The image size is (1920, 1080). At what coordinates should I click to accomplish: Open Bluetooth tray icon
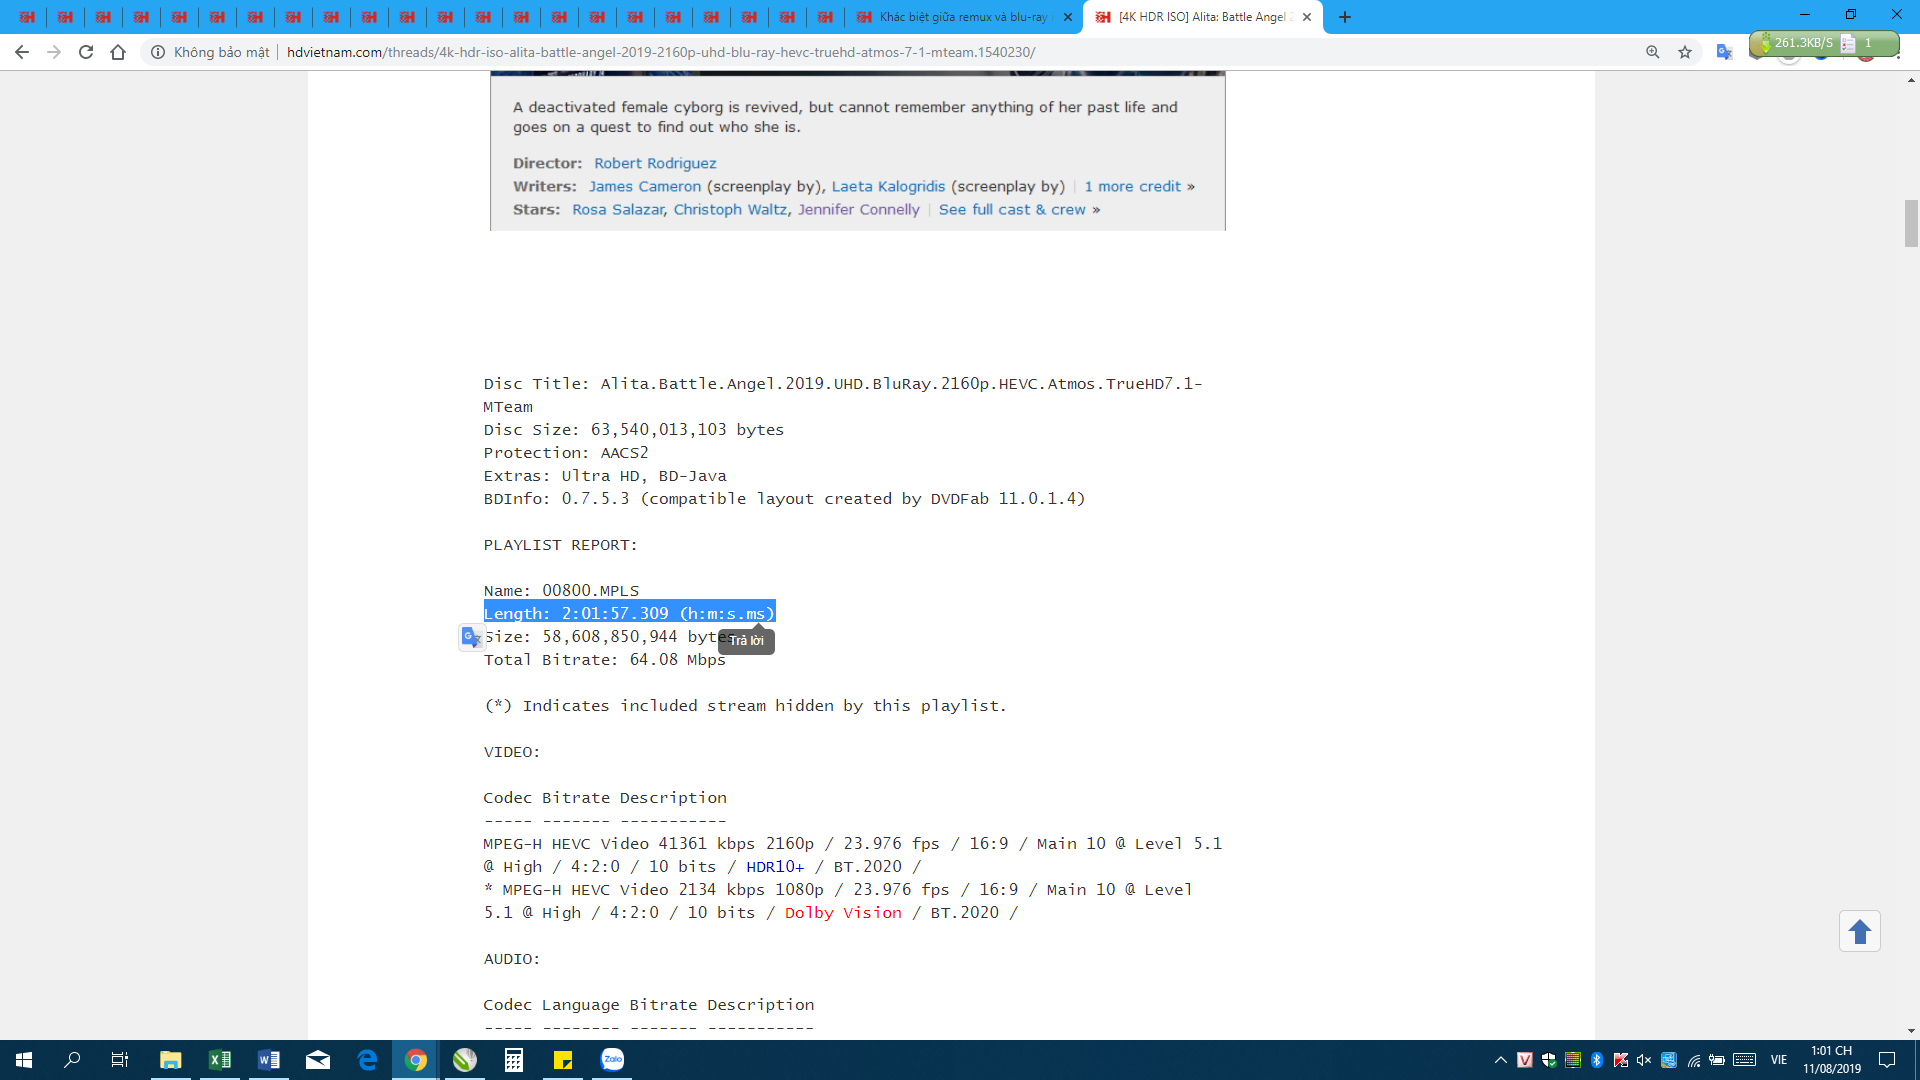click(1597, 1060)
